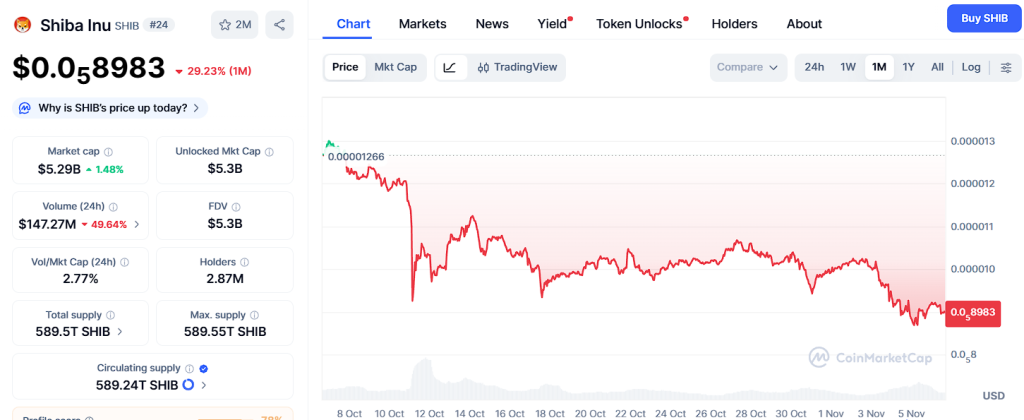Select the line chart type icon
Screen dimensions: 1024x420
click(x=450, y=67)
